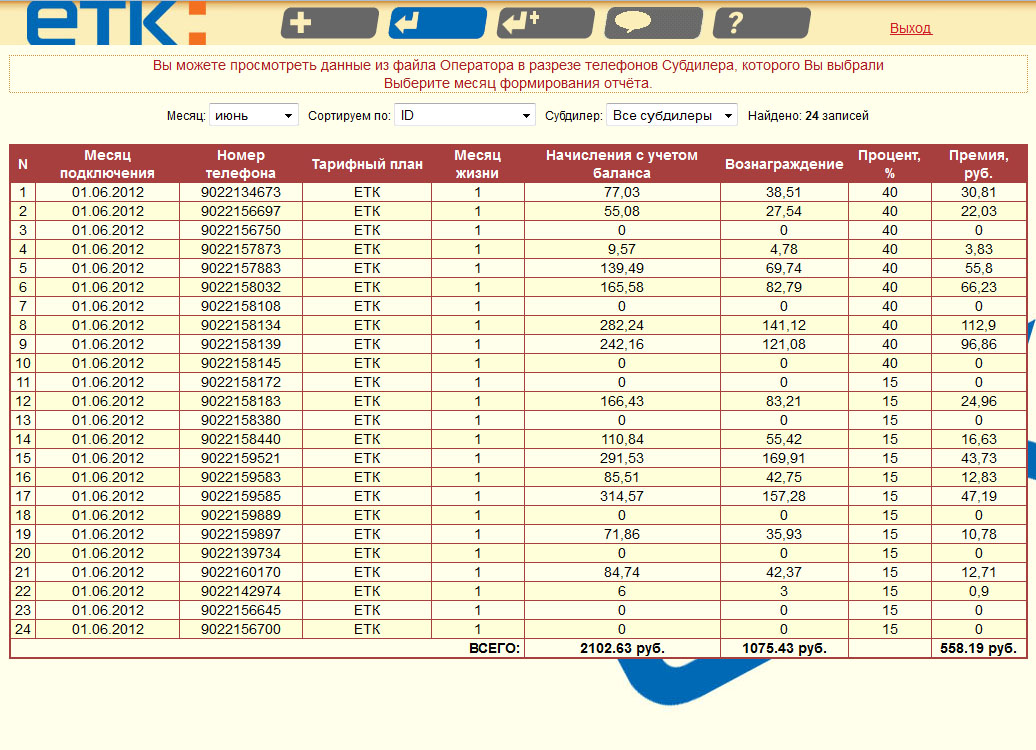Click bonus value 112,9
Image resolution: width=1036 pixels, height=750 pixels.
pyautogui.click(x=979, y=325)
